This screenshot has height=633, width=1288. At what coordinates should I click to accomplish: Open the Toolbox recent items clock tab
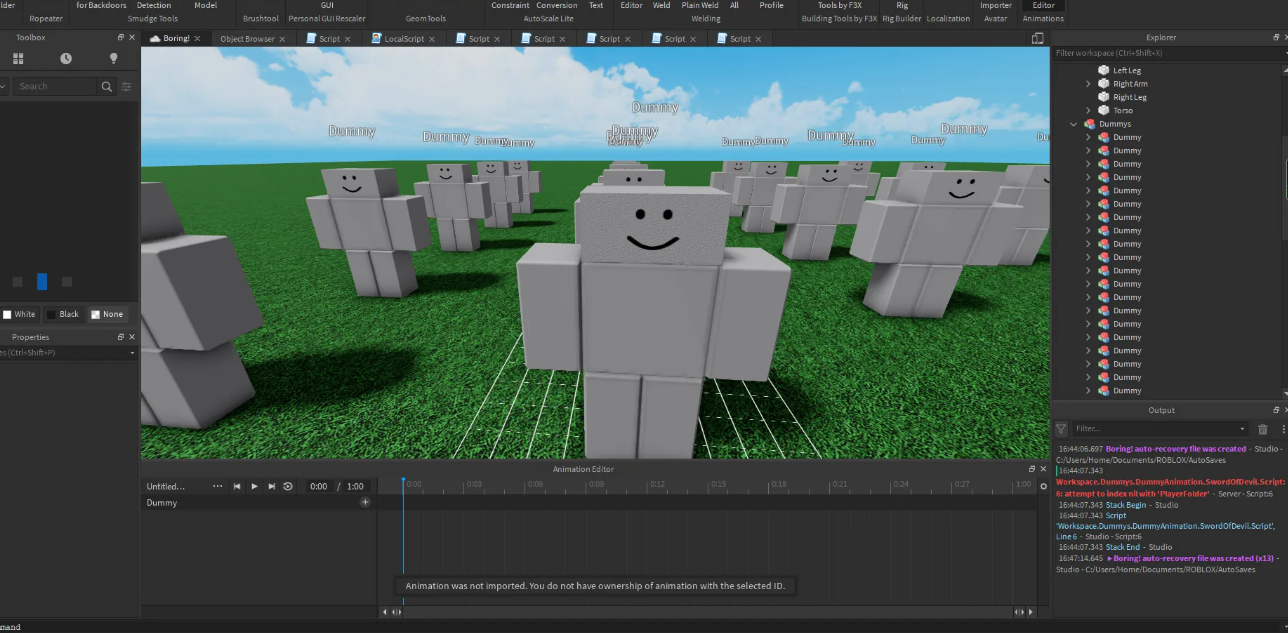tap(66, 59)
